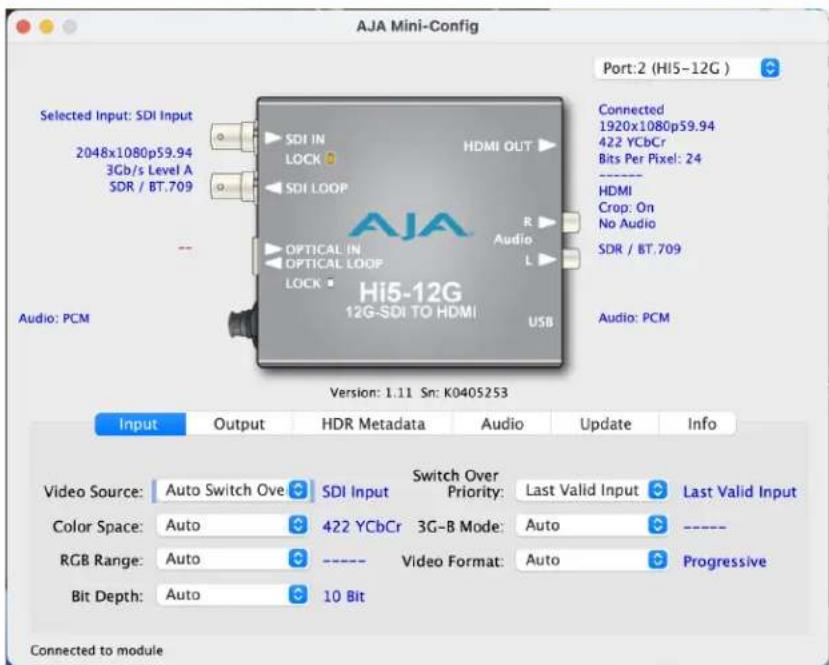The image size is (829, 665).
Task: Click the SDI LOCK indicator light
Action: tap(330, 159)
